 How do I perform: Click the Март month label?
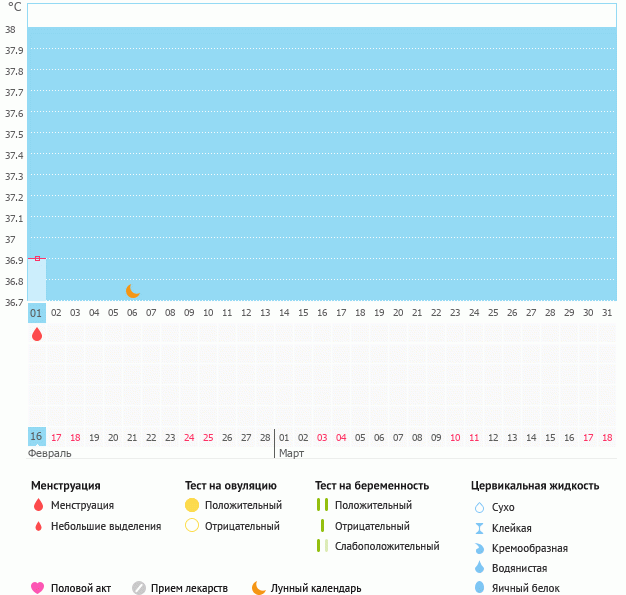(x=291, y=453)
